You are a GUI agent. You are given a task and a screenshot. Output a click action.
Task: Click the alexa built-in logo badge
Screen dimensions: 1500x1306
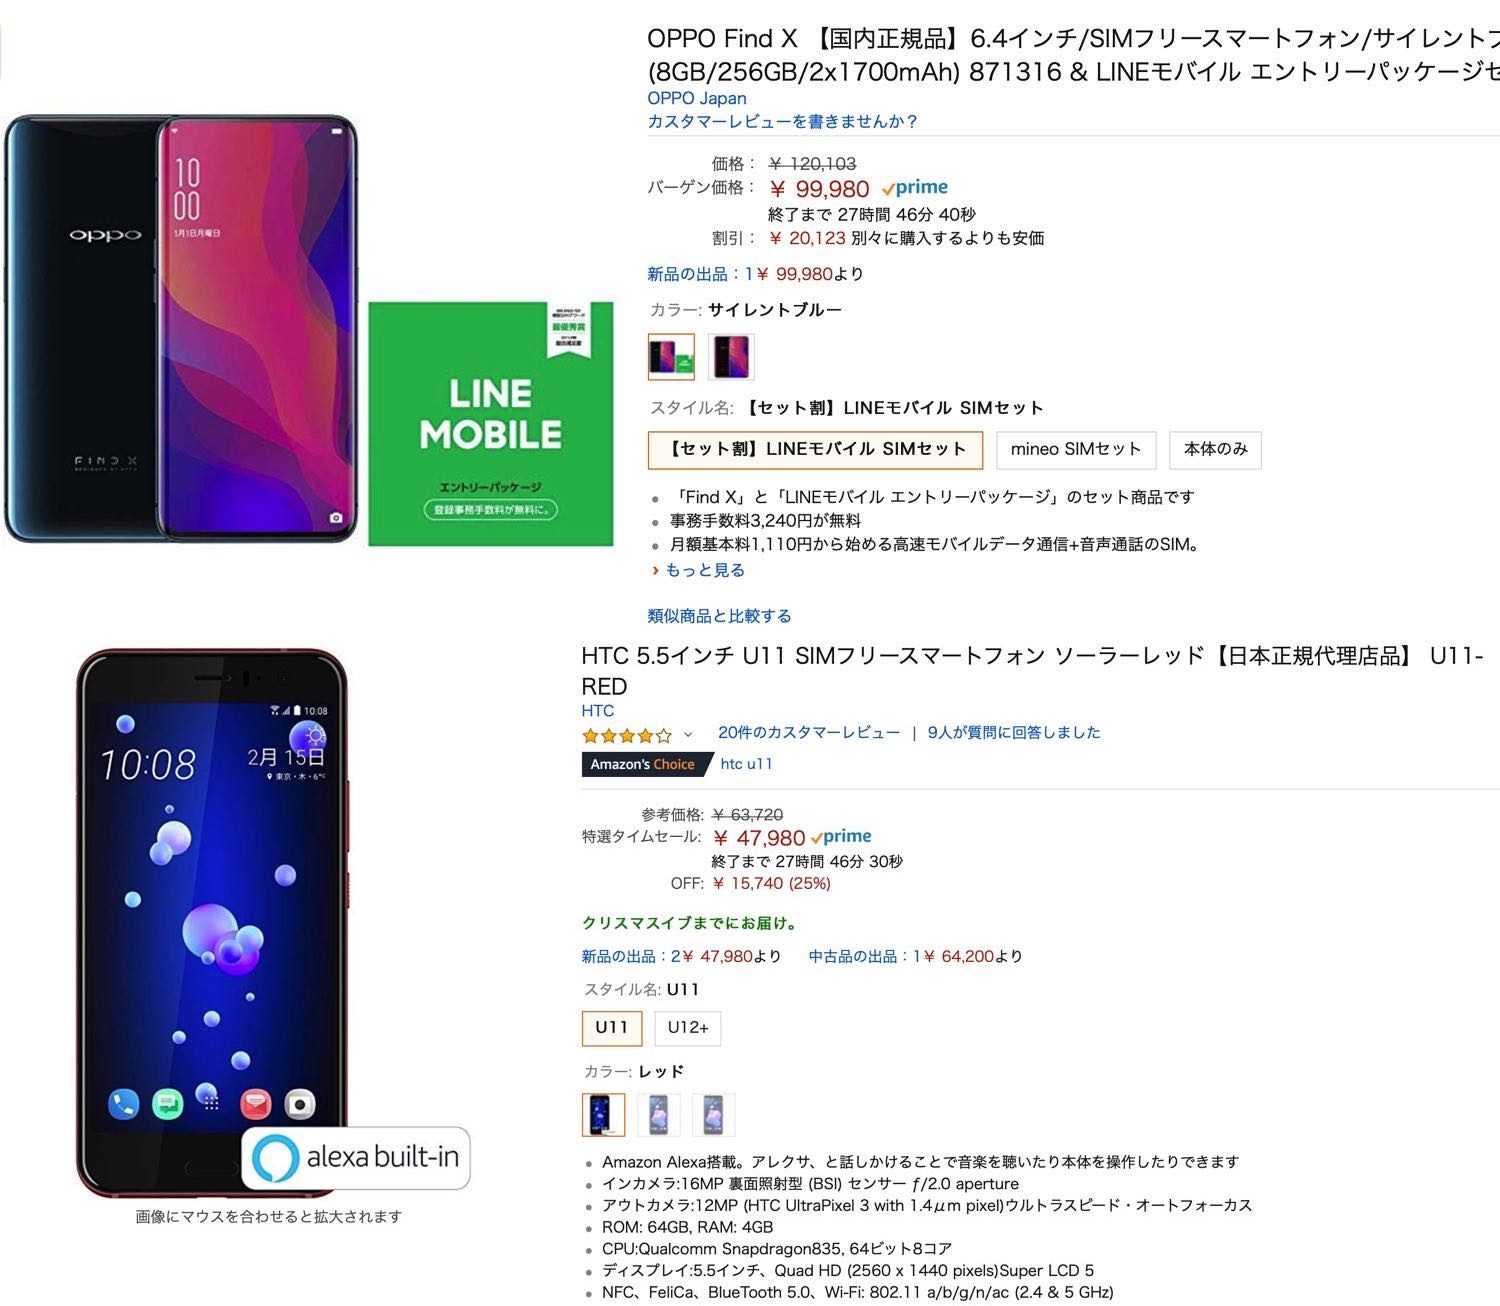356,1158
